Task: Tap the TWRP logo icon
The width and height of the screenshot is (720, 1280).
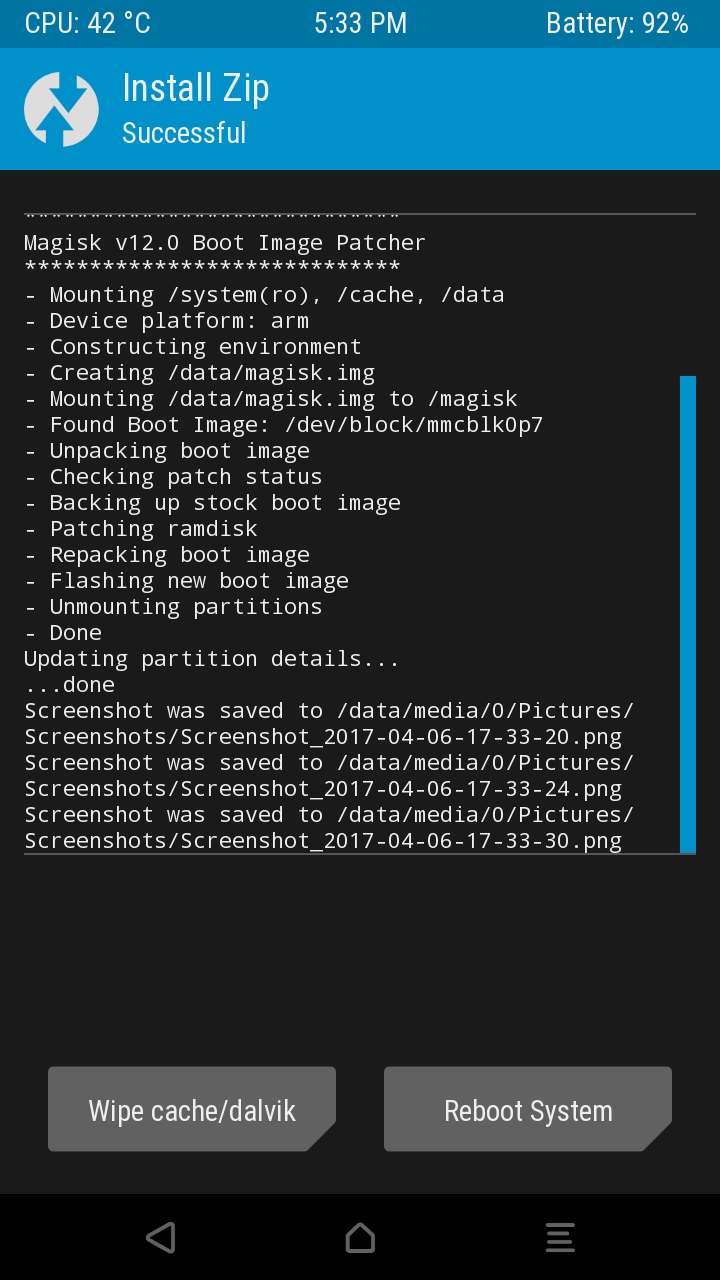Action: 61,110
